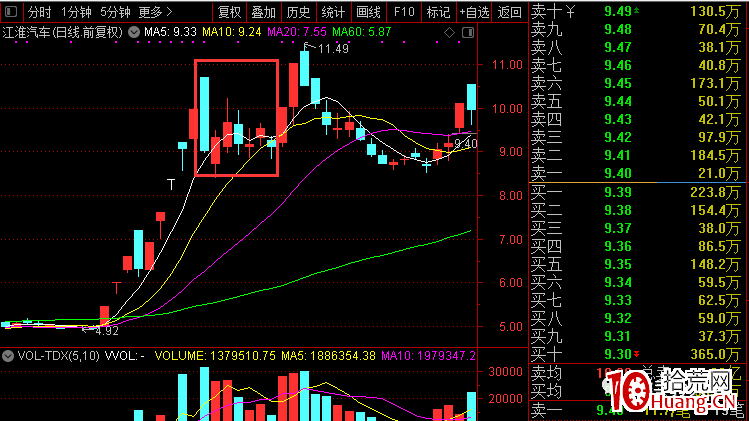This screenshot has width=749, height=421.
Task: Select the 卖八 price 9.47
Action: (x=618, y=47)
